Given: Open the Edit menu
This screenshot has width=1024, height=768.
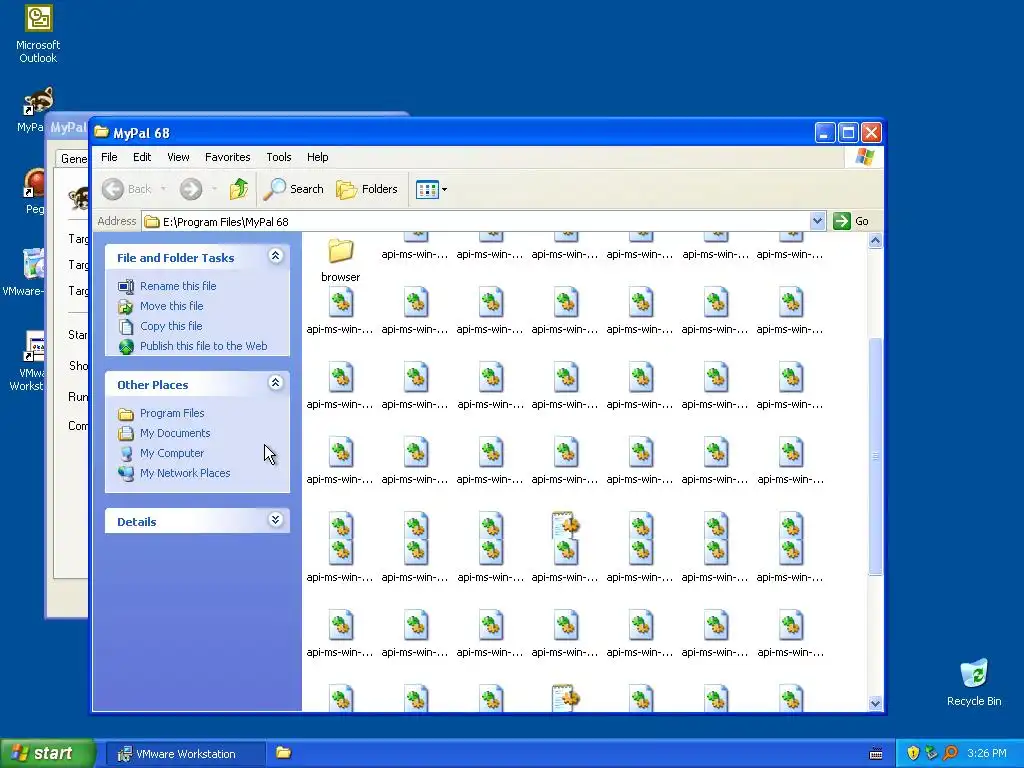Looking at the screenshot, I should pos(142,157).
